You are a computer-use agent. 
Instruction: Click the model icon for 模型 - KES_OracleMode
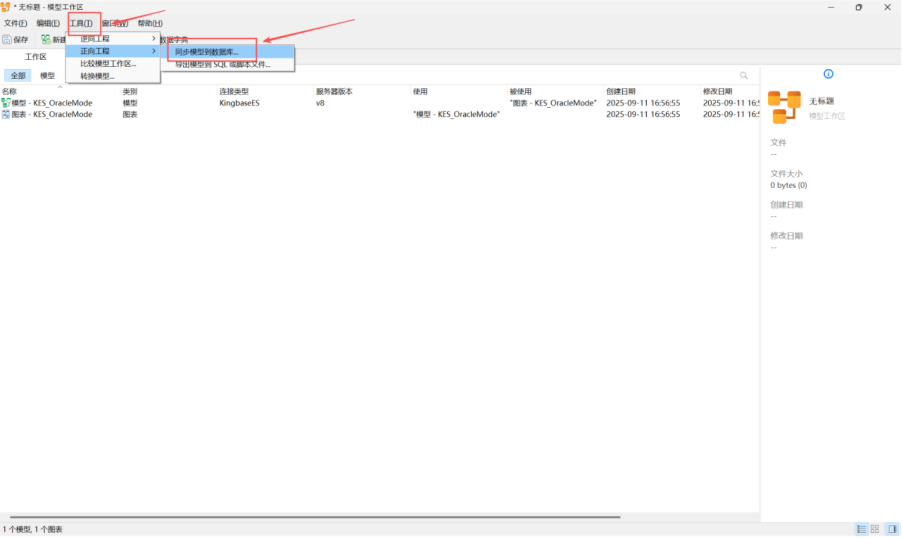point(6,103)
